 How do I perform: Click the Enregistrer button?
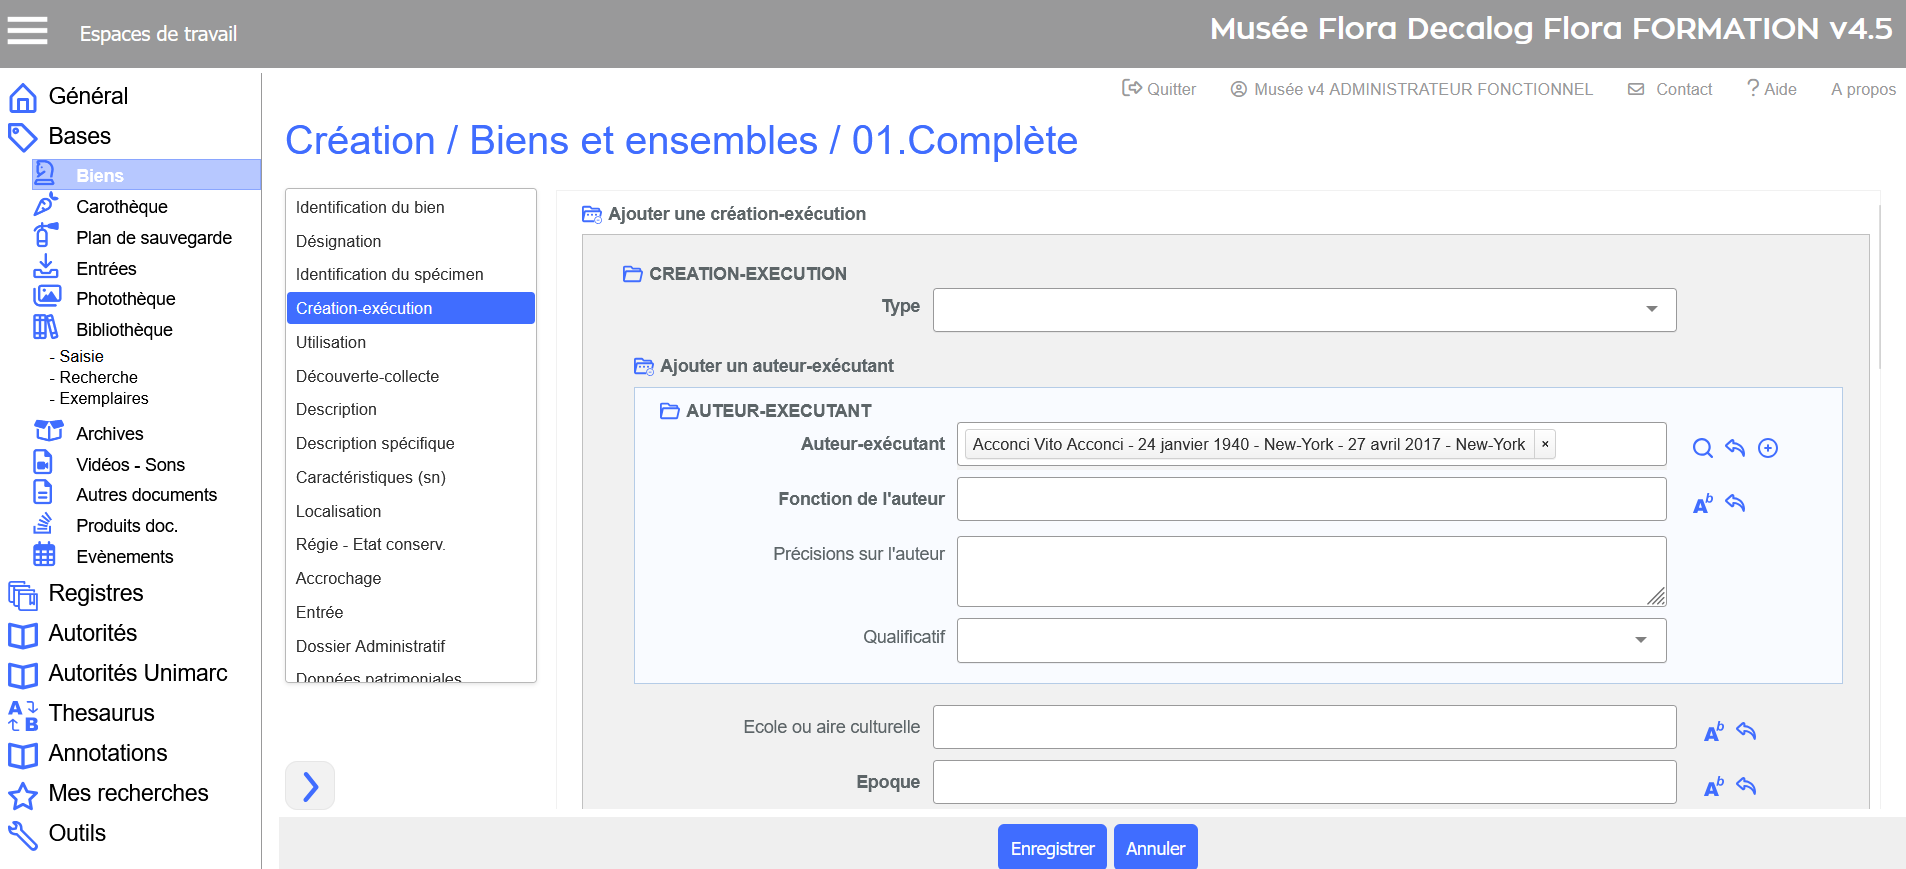(x=1052, y=848)
